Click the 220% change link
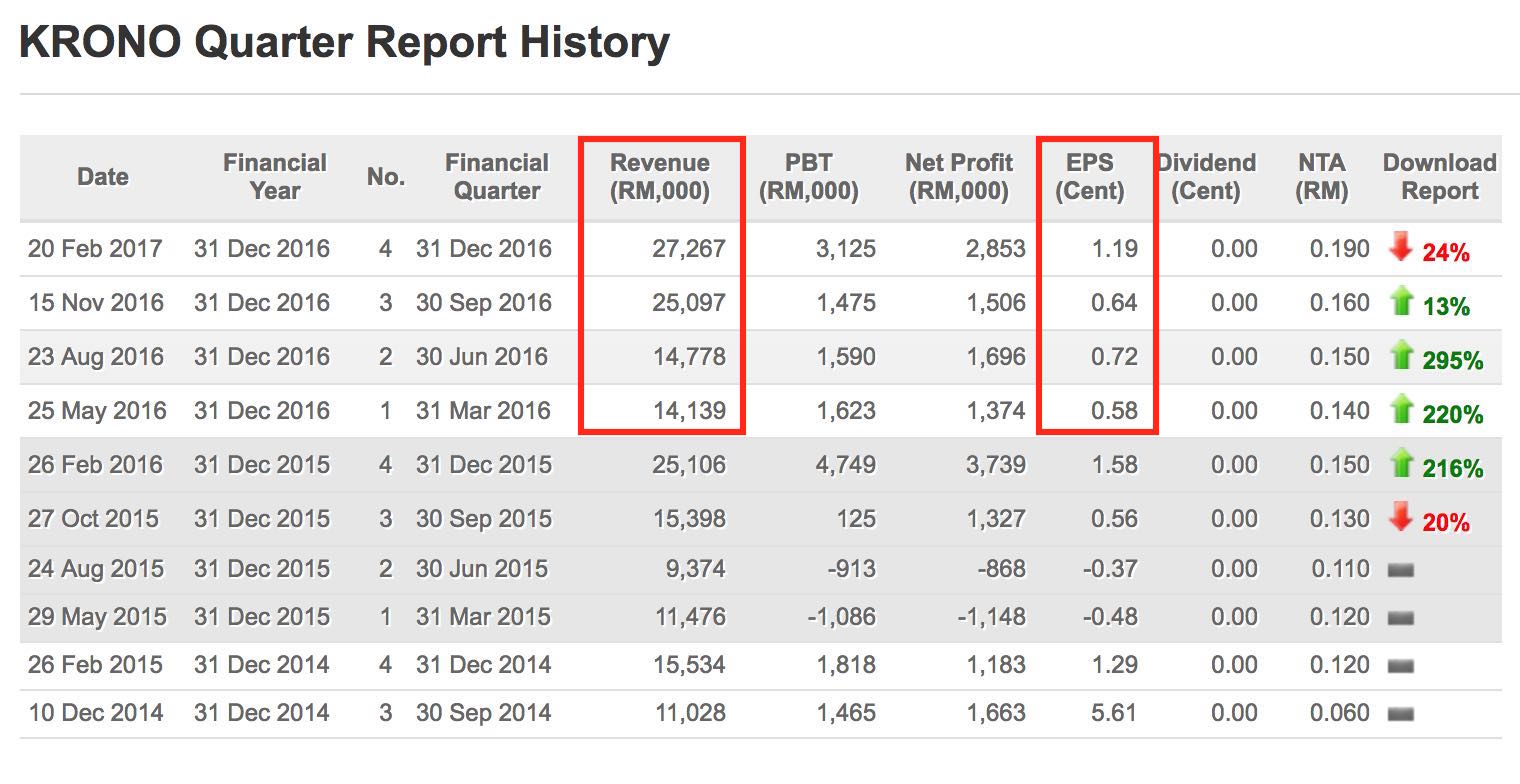1520x784 pixels. [1453, 415]
